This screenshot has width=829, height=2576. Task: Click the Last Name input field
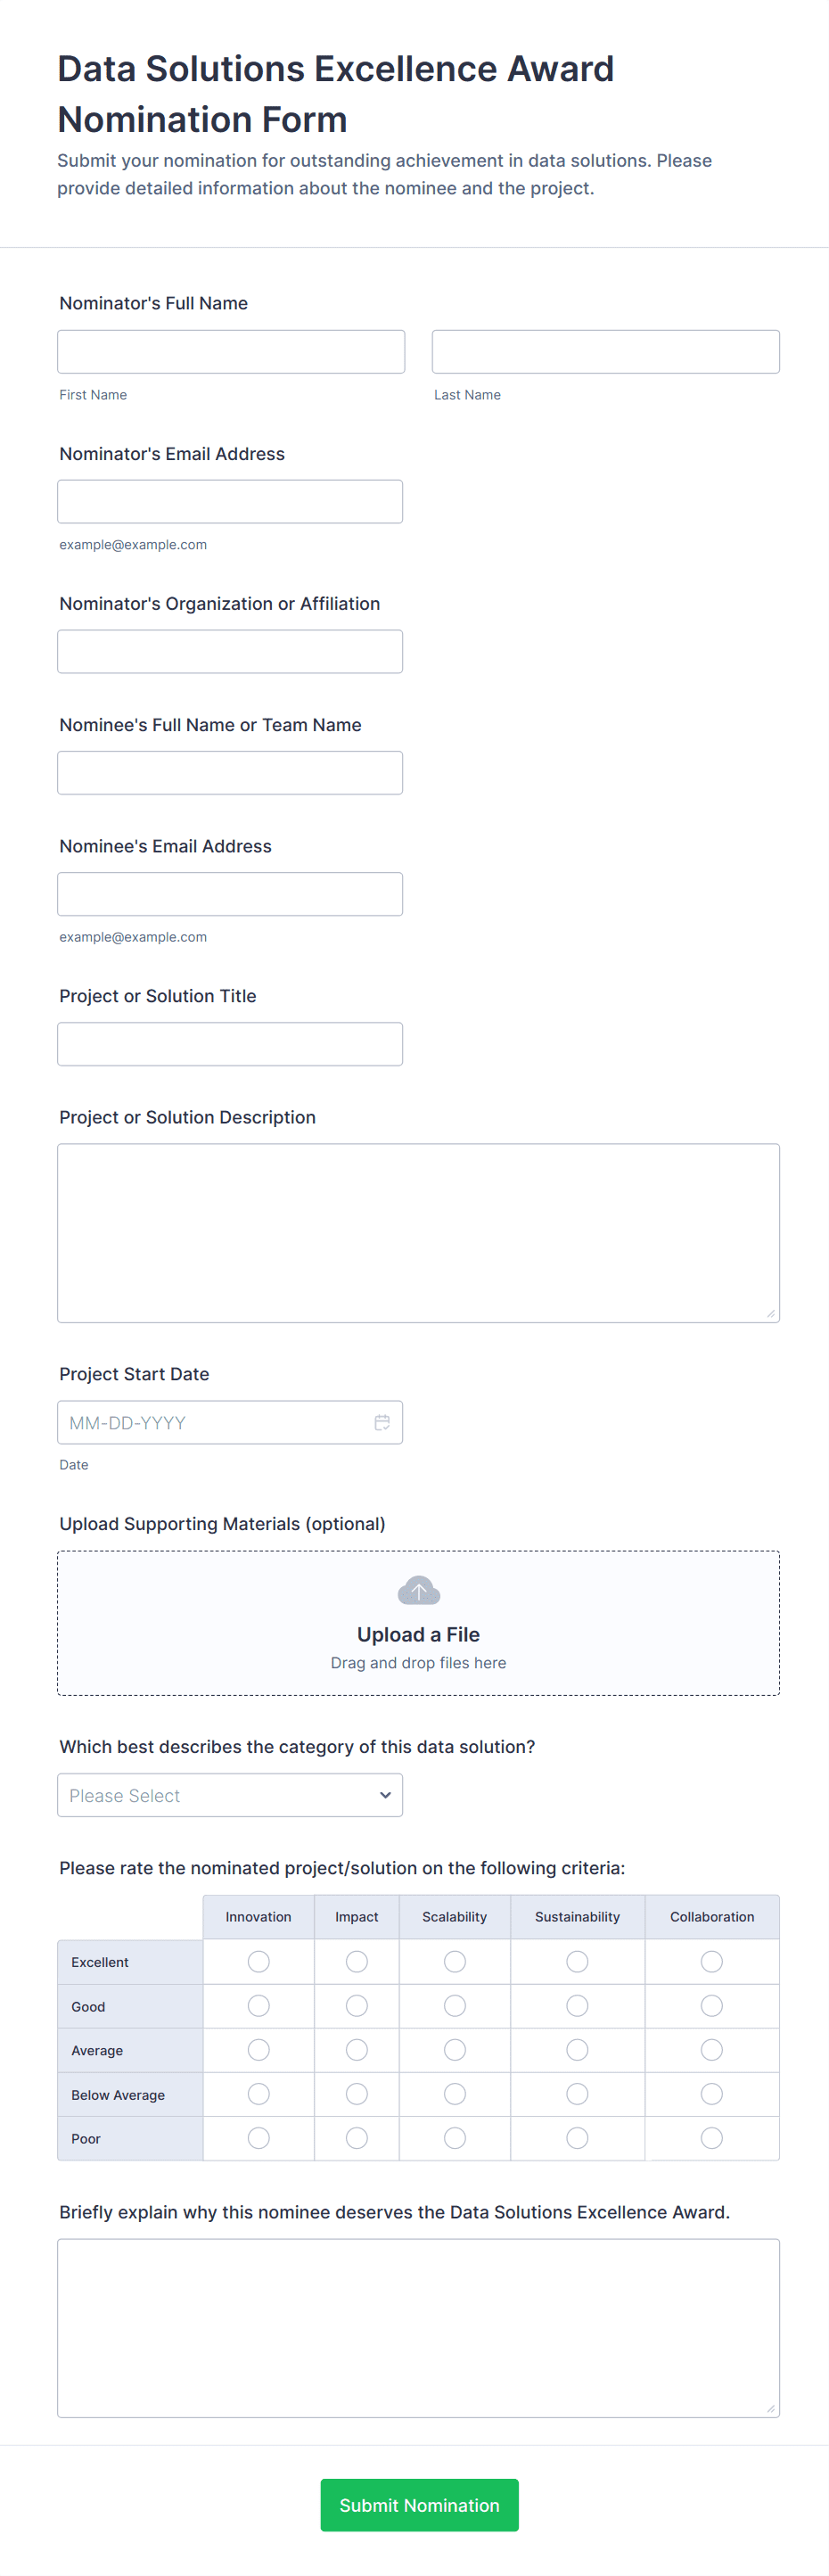(x=605, y=352)
